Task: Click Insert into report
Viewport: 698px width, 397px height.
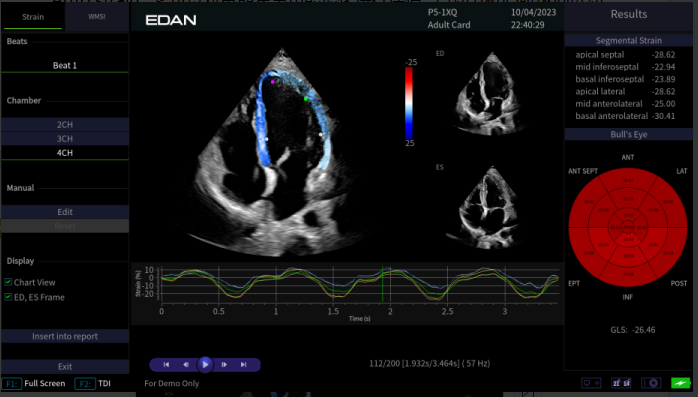Action: click(x=65, y=336)
